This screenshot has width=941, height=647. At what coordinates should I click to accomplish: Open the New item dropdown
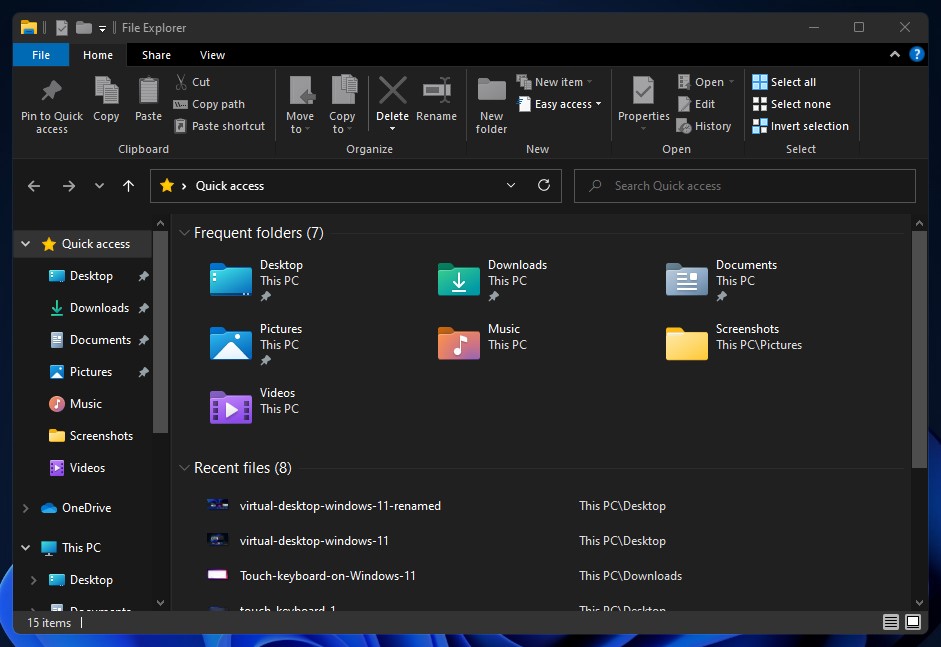pos(555,82)
